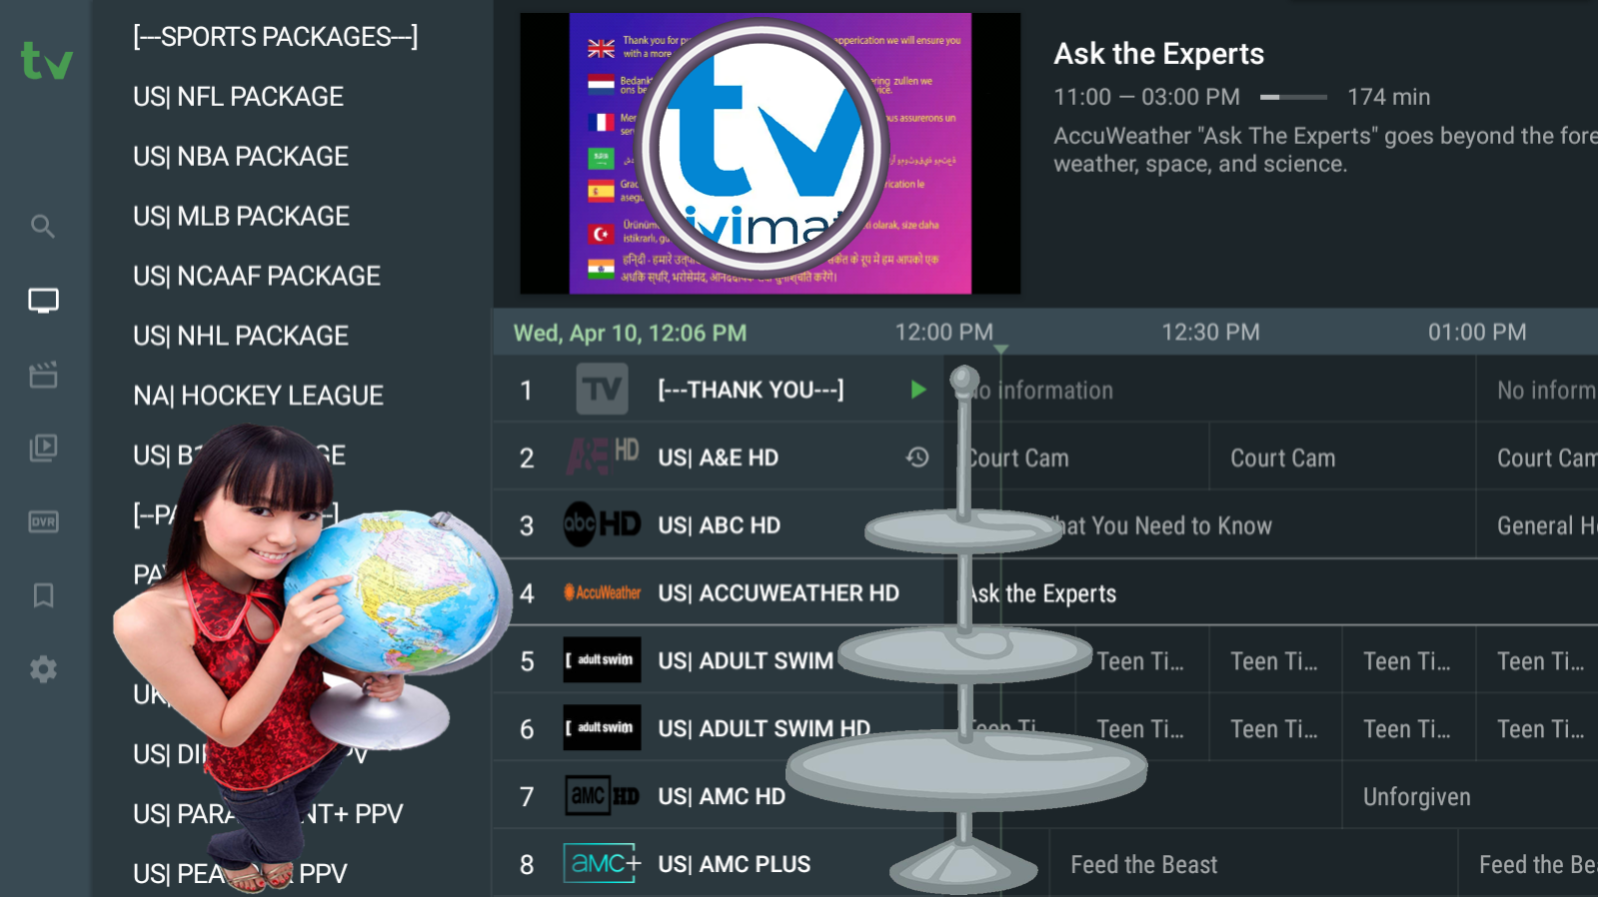Click the AMC HD channel logo

click(602, 796)
